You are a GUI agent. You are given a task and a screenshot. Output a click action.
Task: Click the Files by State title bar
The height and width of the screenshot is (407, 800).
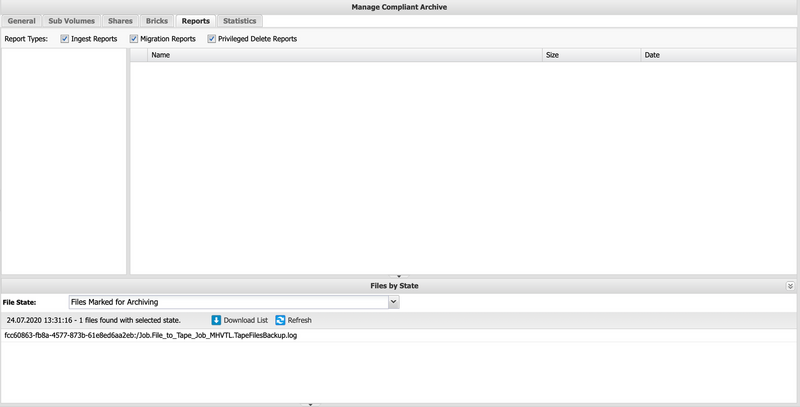tap(394, 286)
